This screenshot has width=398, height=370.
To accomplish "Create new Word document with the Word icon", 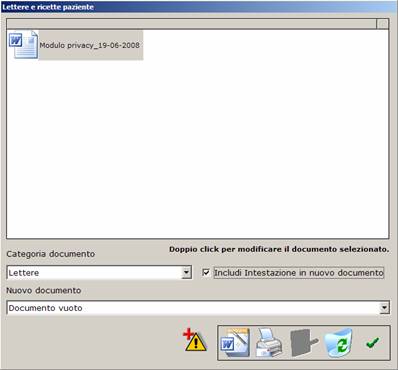I will coord(235,342).
